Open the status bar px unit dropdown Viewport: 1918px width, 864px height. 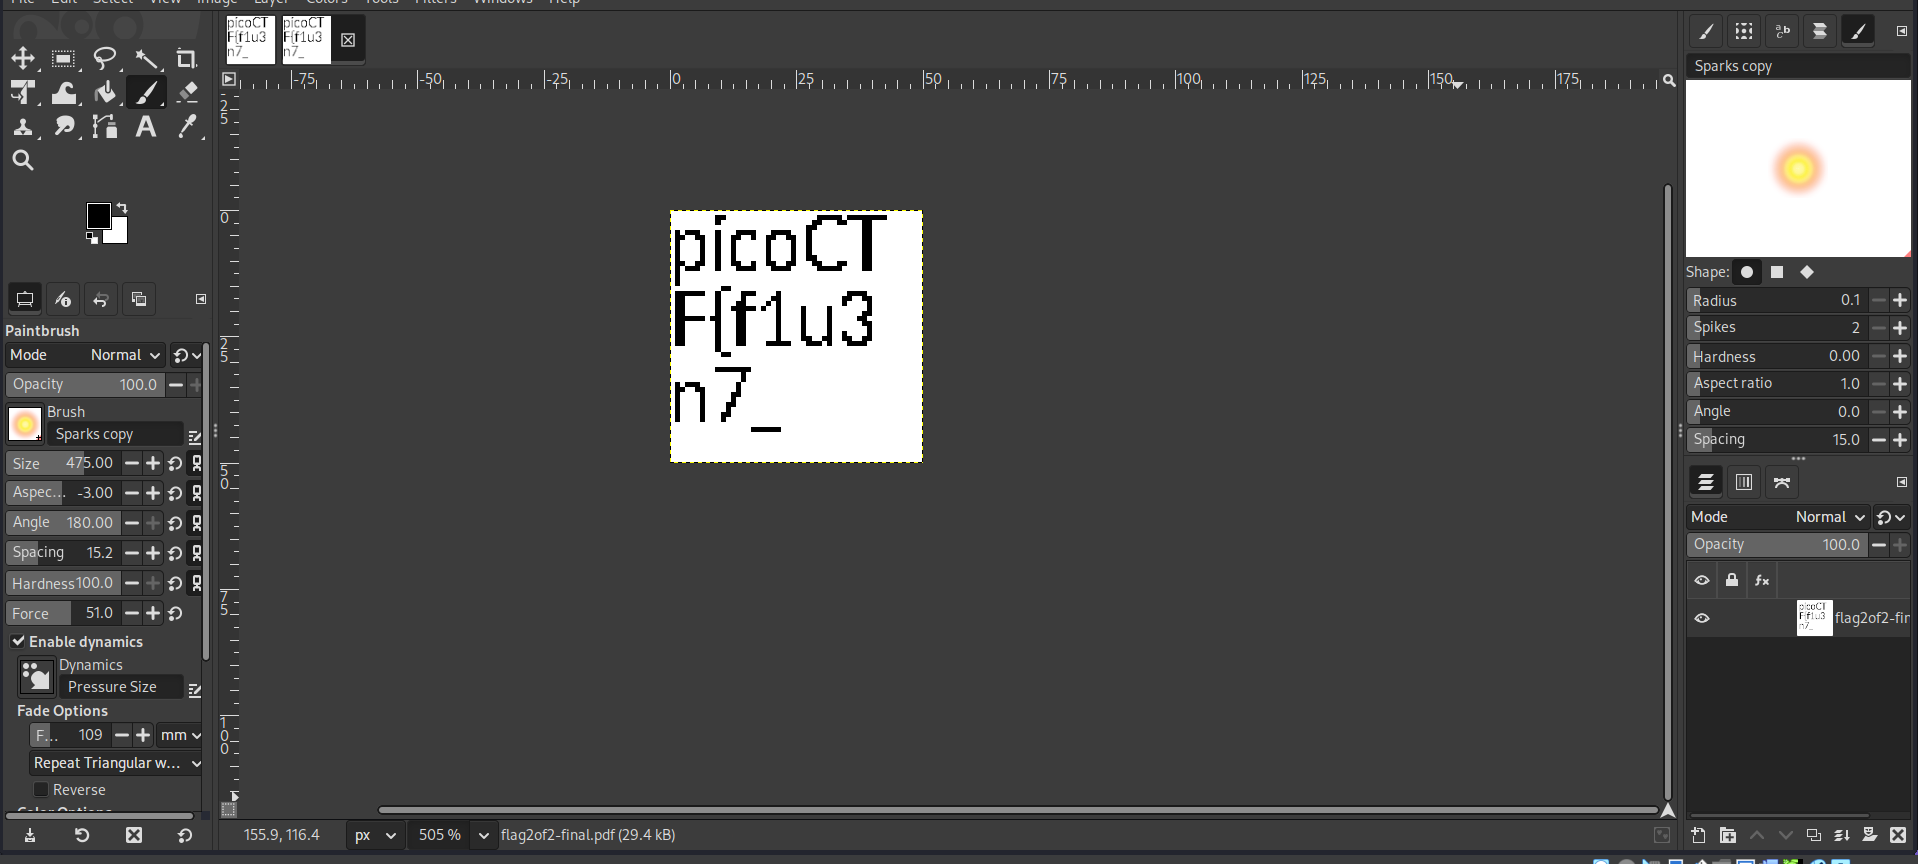click(x=375, y=835)
